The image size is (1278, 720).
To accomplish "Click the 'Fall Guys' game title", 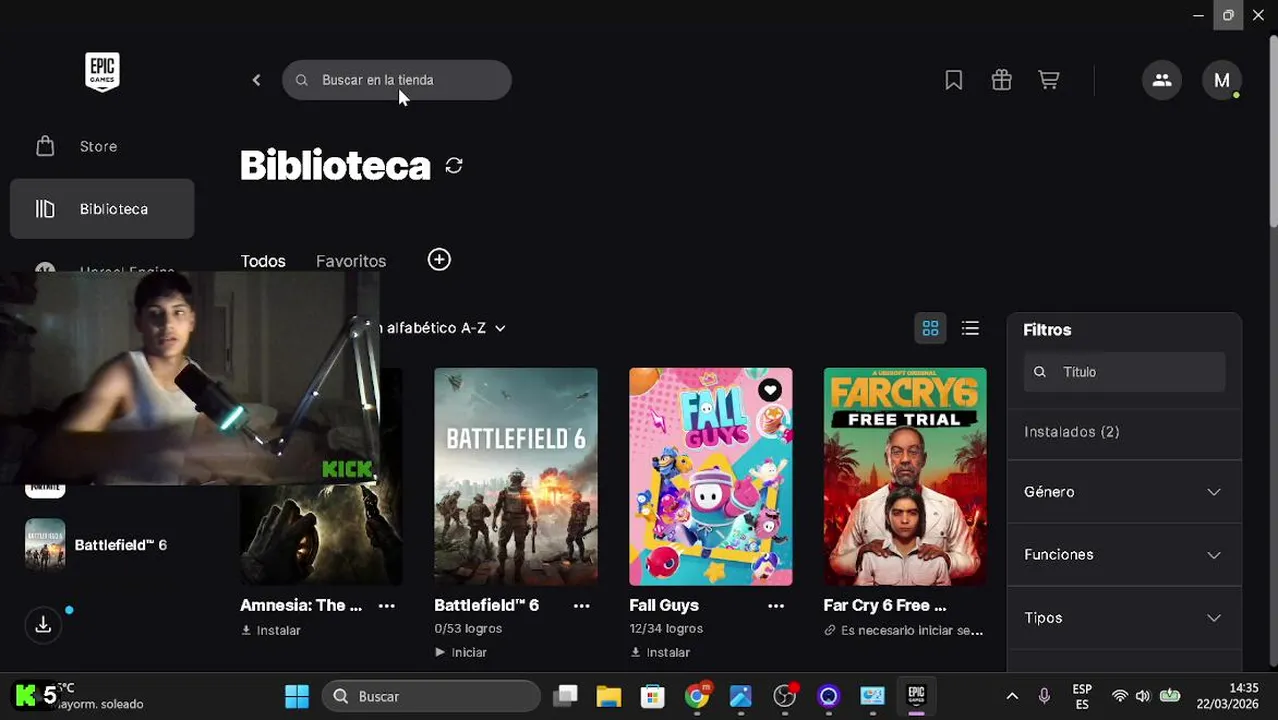I will point(664,605).
